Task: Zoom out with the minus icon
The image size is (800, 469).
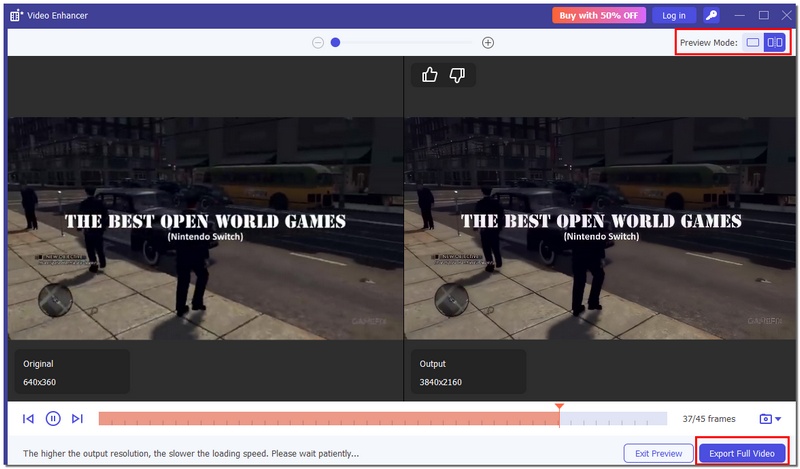Action: [x=318, y=42]
